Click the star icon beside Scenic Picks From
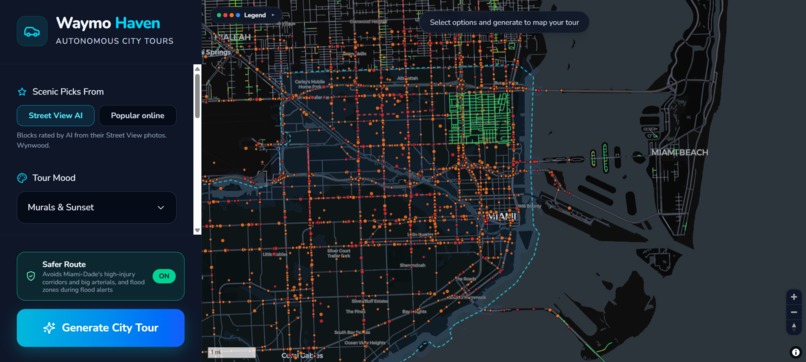The width and height of the screenshot is (806, 362). coord(22,92)
